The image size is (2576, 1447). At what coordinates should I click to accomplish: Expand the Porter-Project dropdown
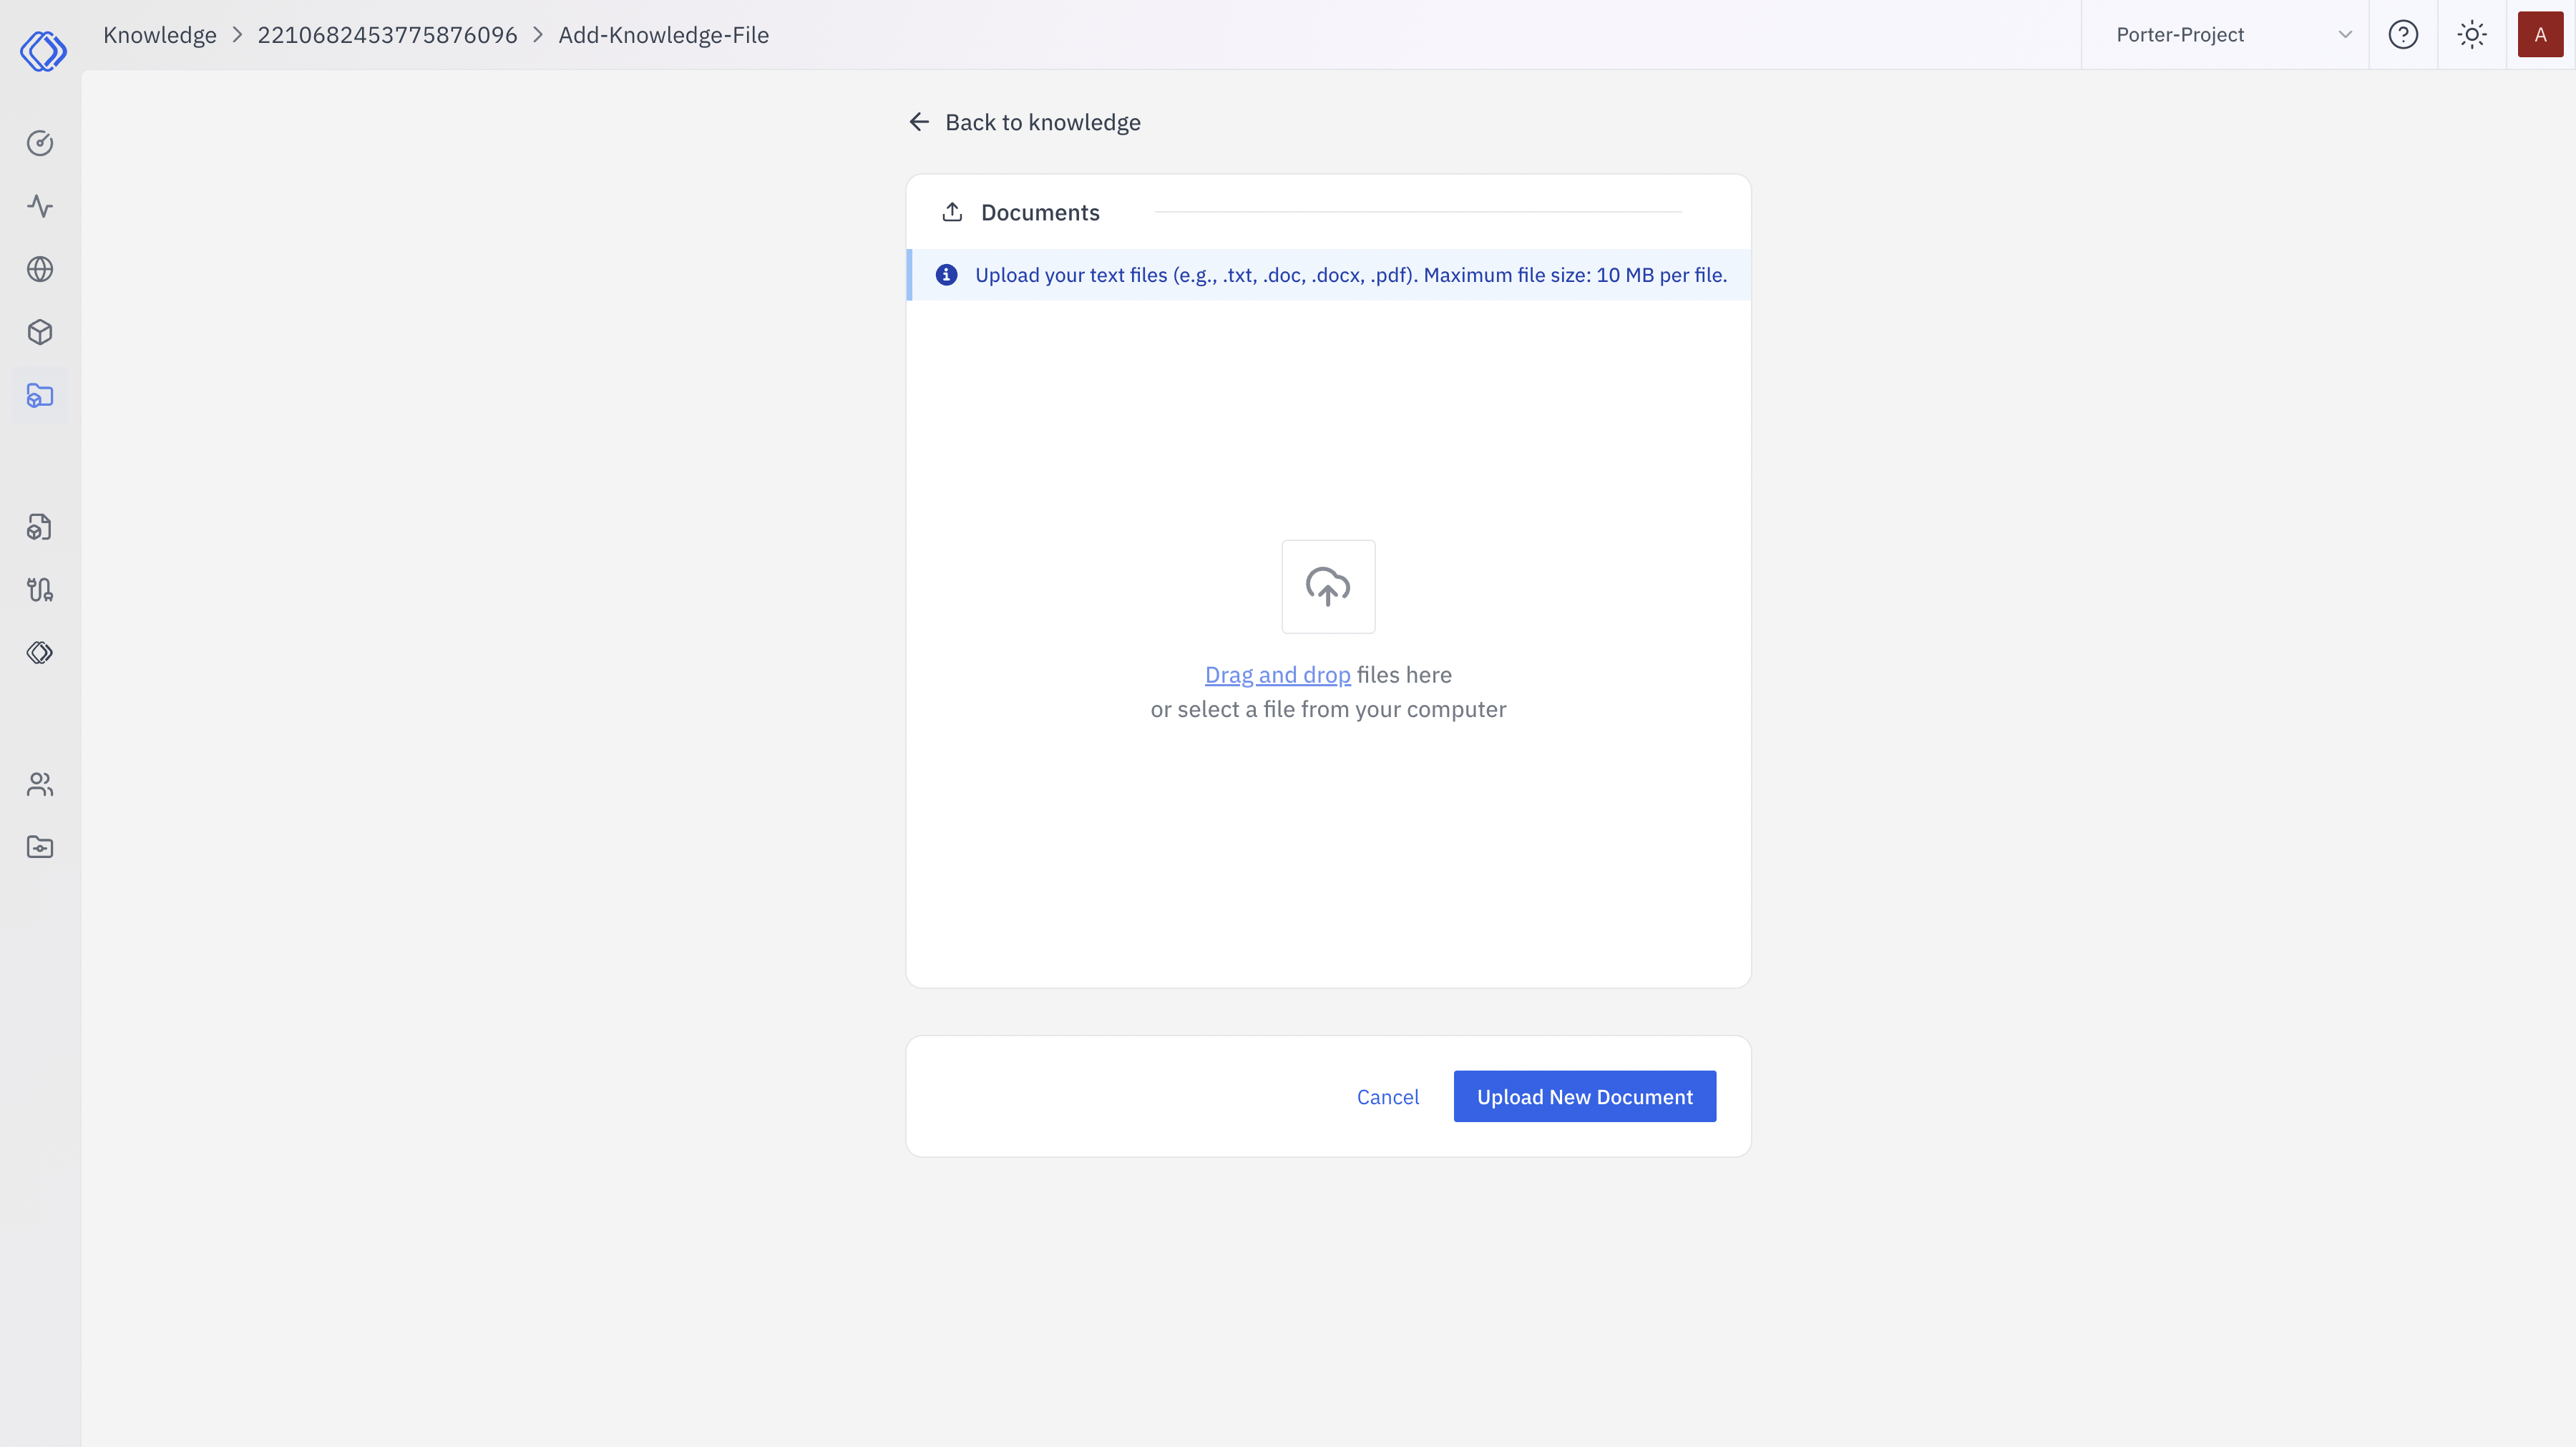tap(2225, 34)
